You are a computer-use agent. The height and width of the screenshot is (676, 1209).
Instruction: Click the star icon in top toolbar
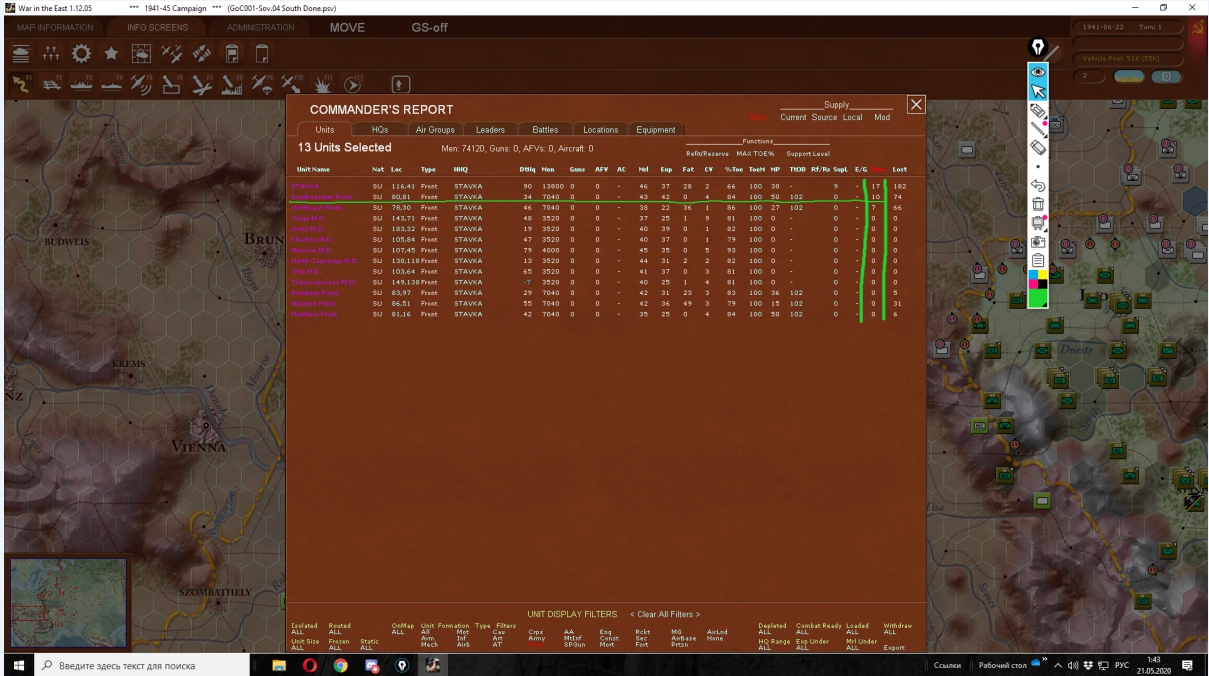113,52
